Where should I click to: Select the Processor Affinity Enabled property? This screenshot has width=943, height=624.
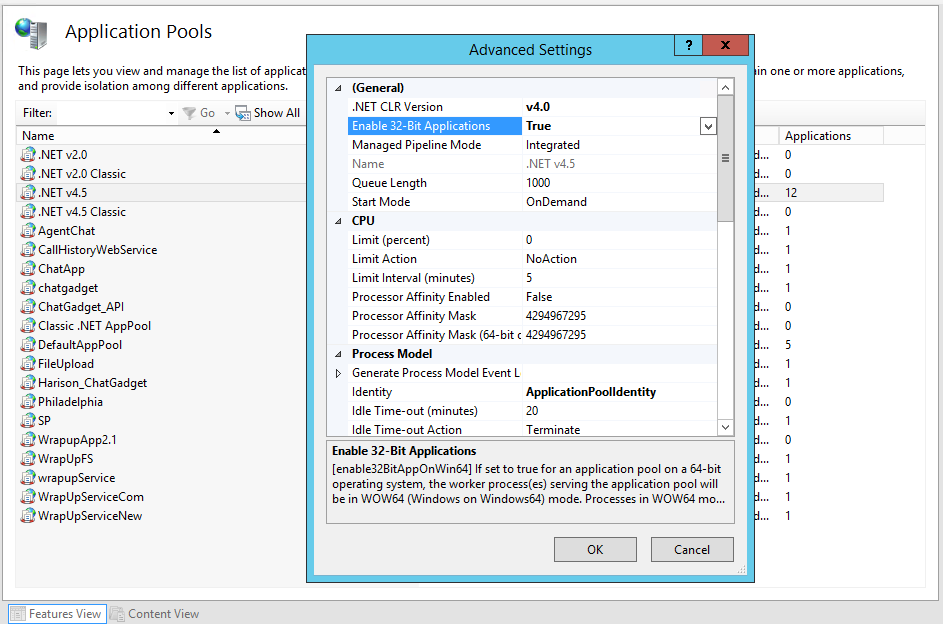(421, 297)
